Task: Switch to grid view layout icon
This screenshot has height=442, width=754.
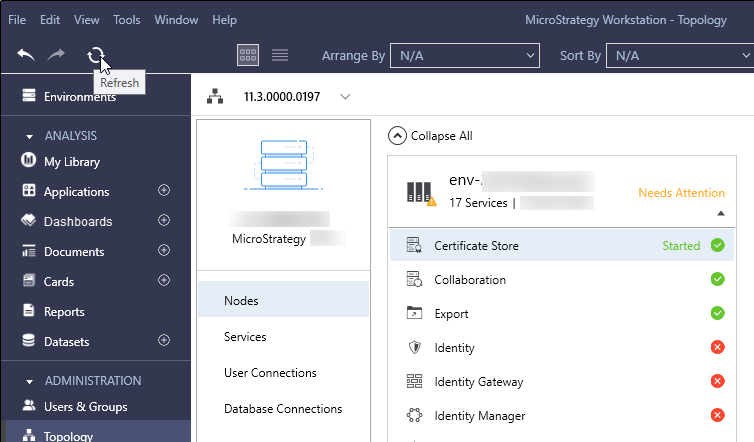Action: [248, 56]
